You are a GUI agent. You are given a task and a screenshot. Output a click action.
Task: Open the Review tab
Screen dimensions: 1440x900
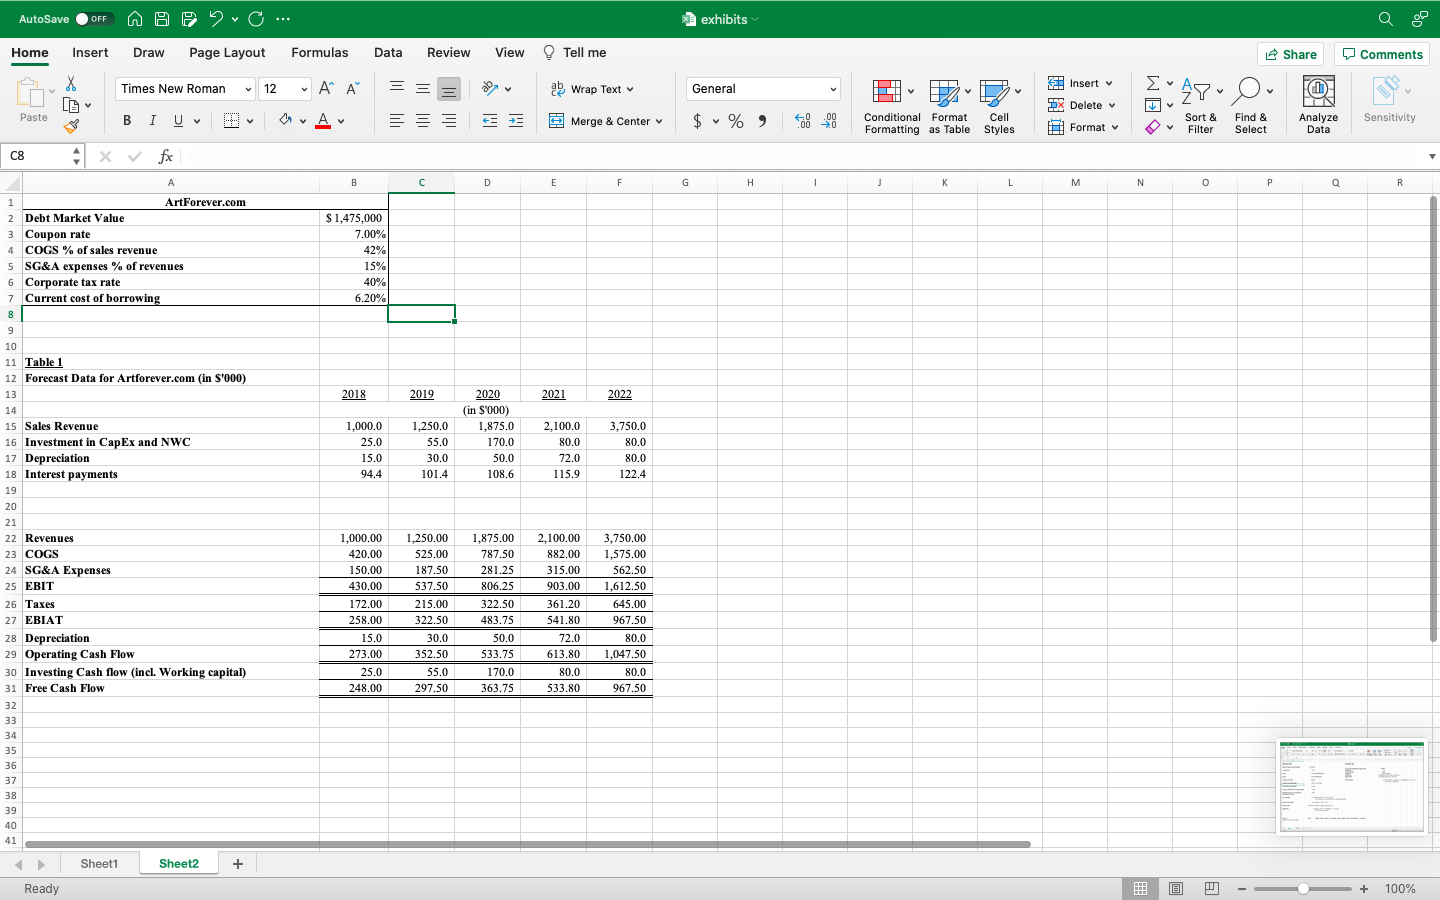(448, 53)
